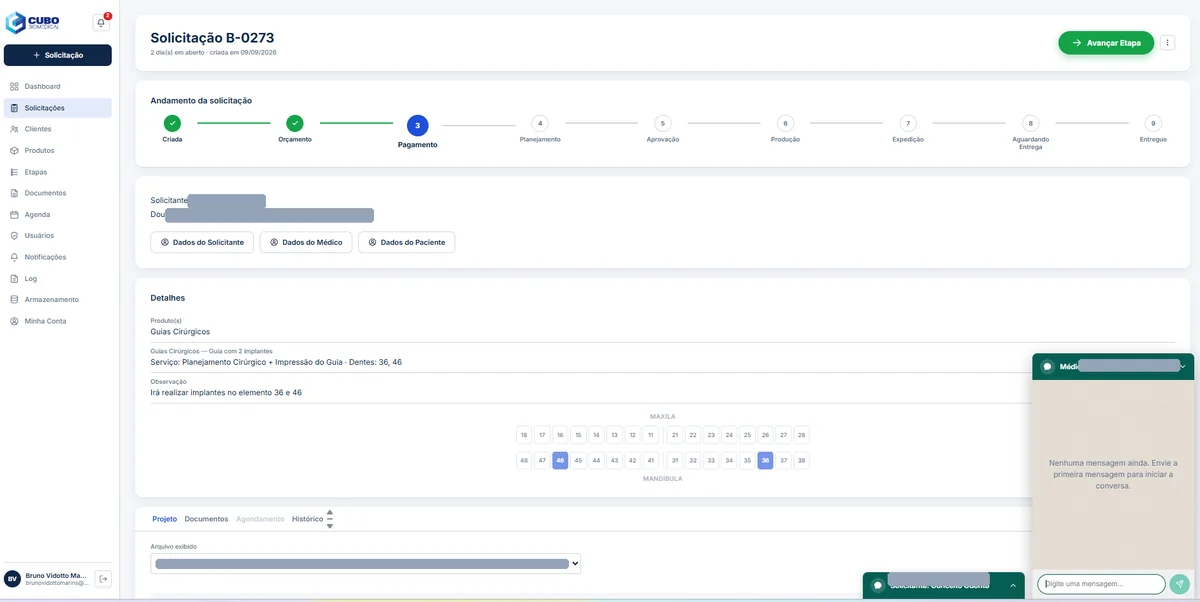Click the Clientes people icon

[14, 129]
